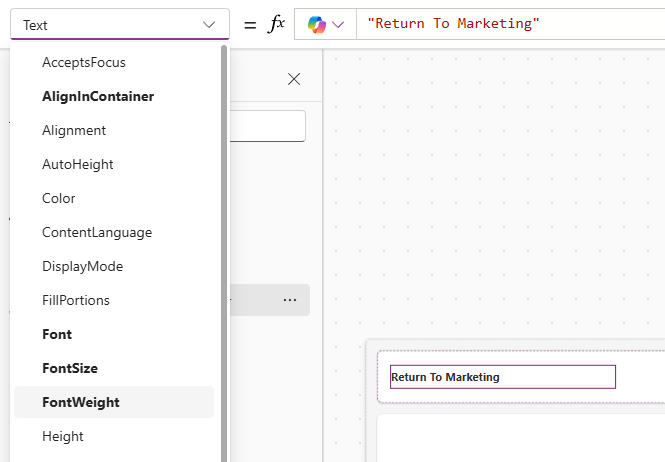Choose the Height property
665x462 pixels.
(63, 436)
